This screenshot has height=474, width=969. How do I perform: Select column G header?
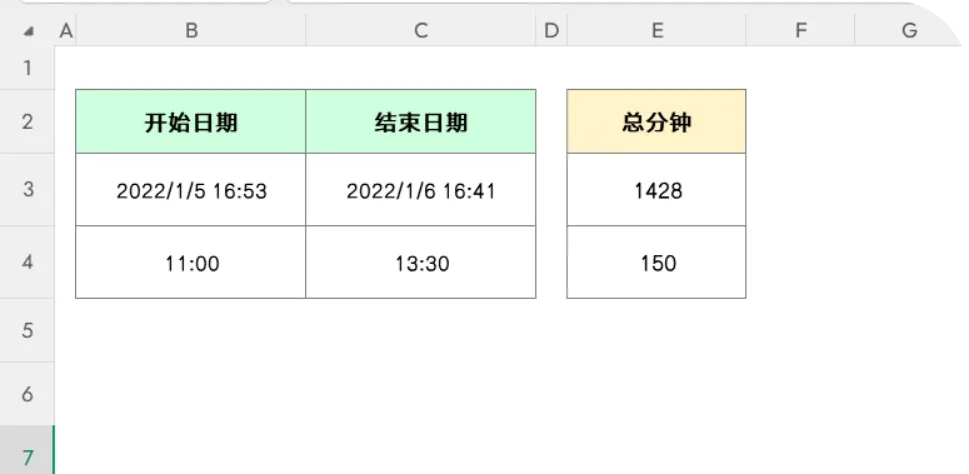[x=909, y=30]
